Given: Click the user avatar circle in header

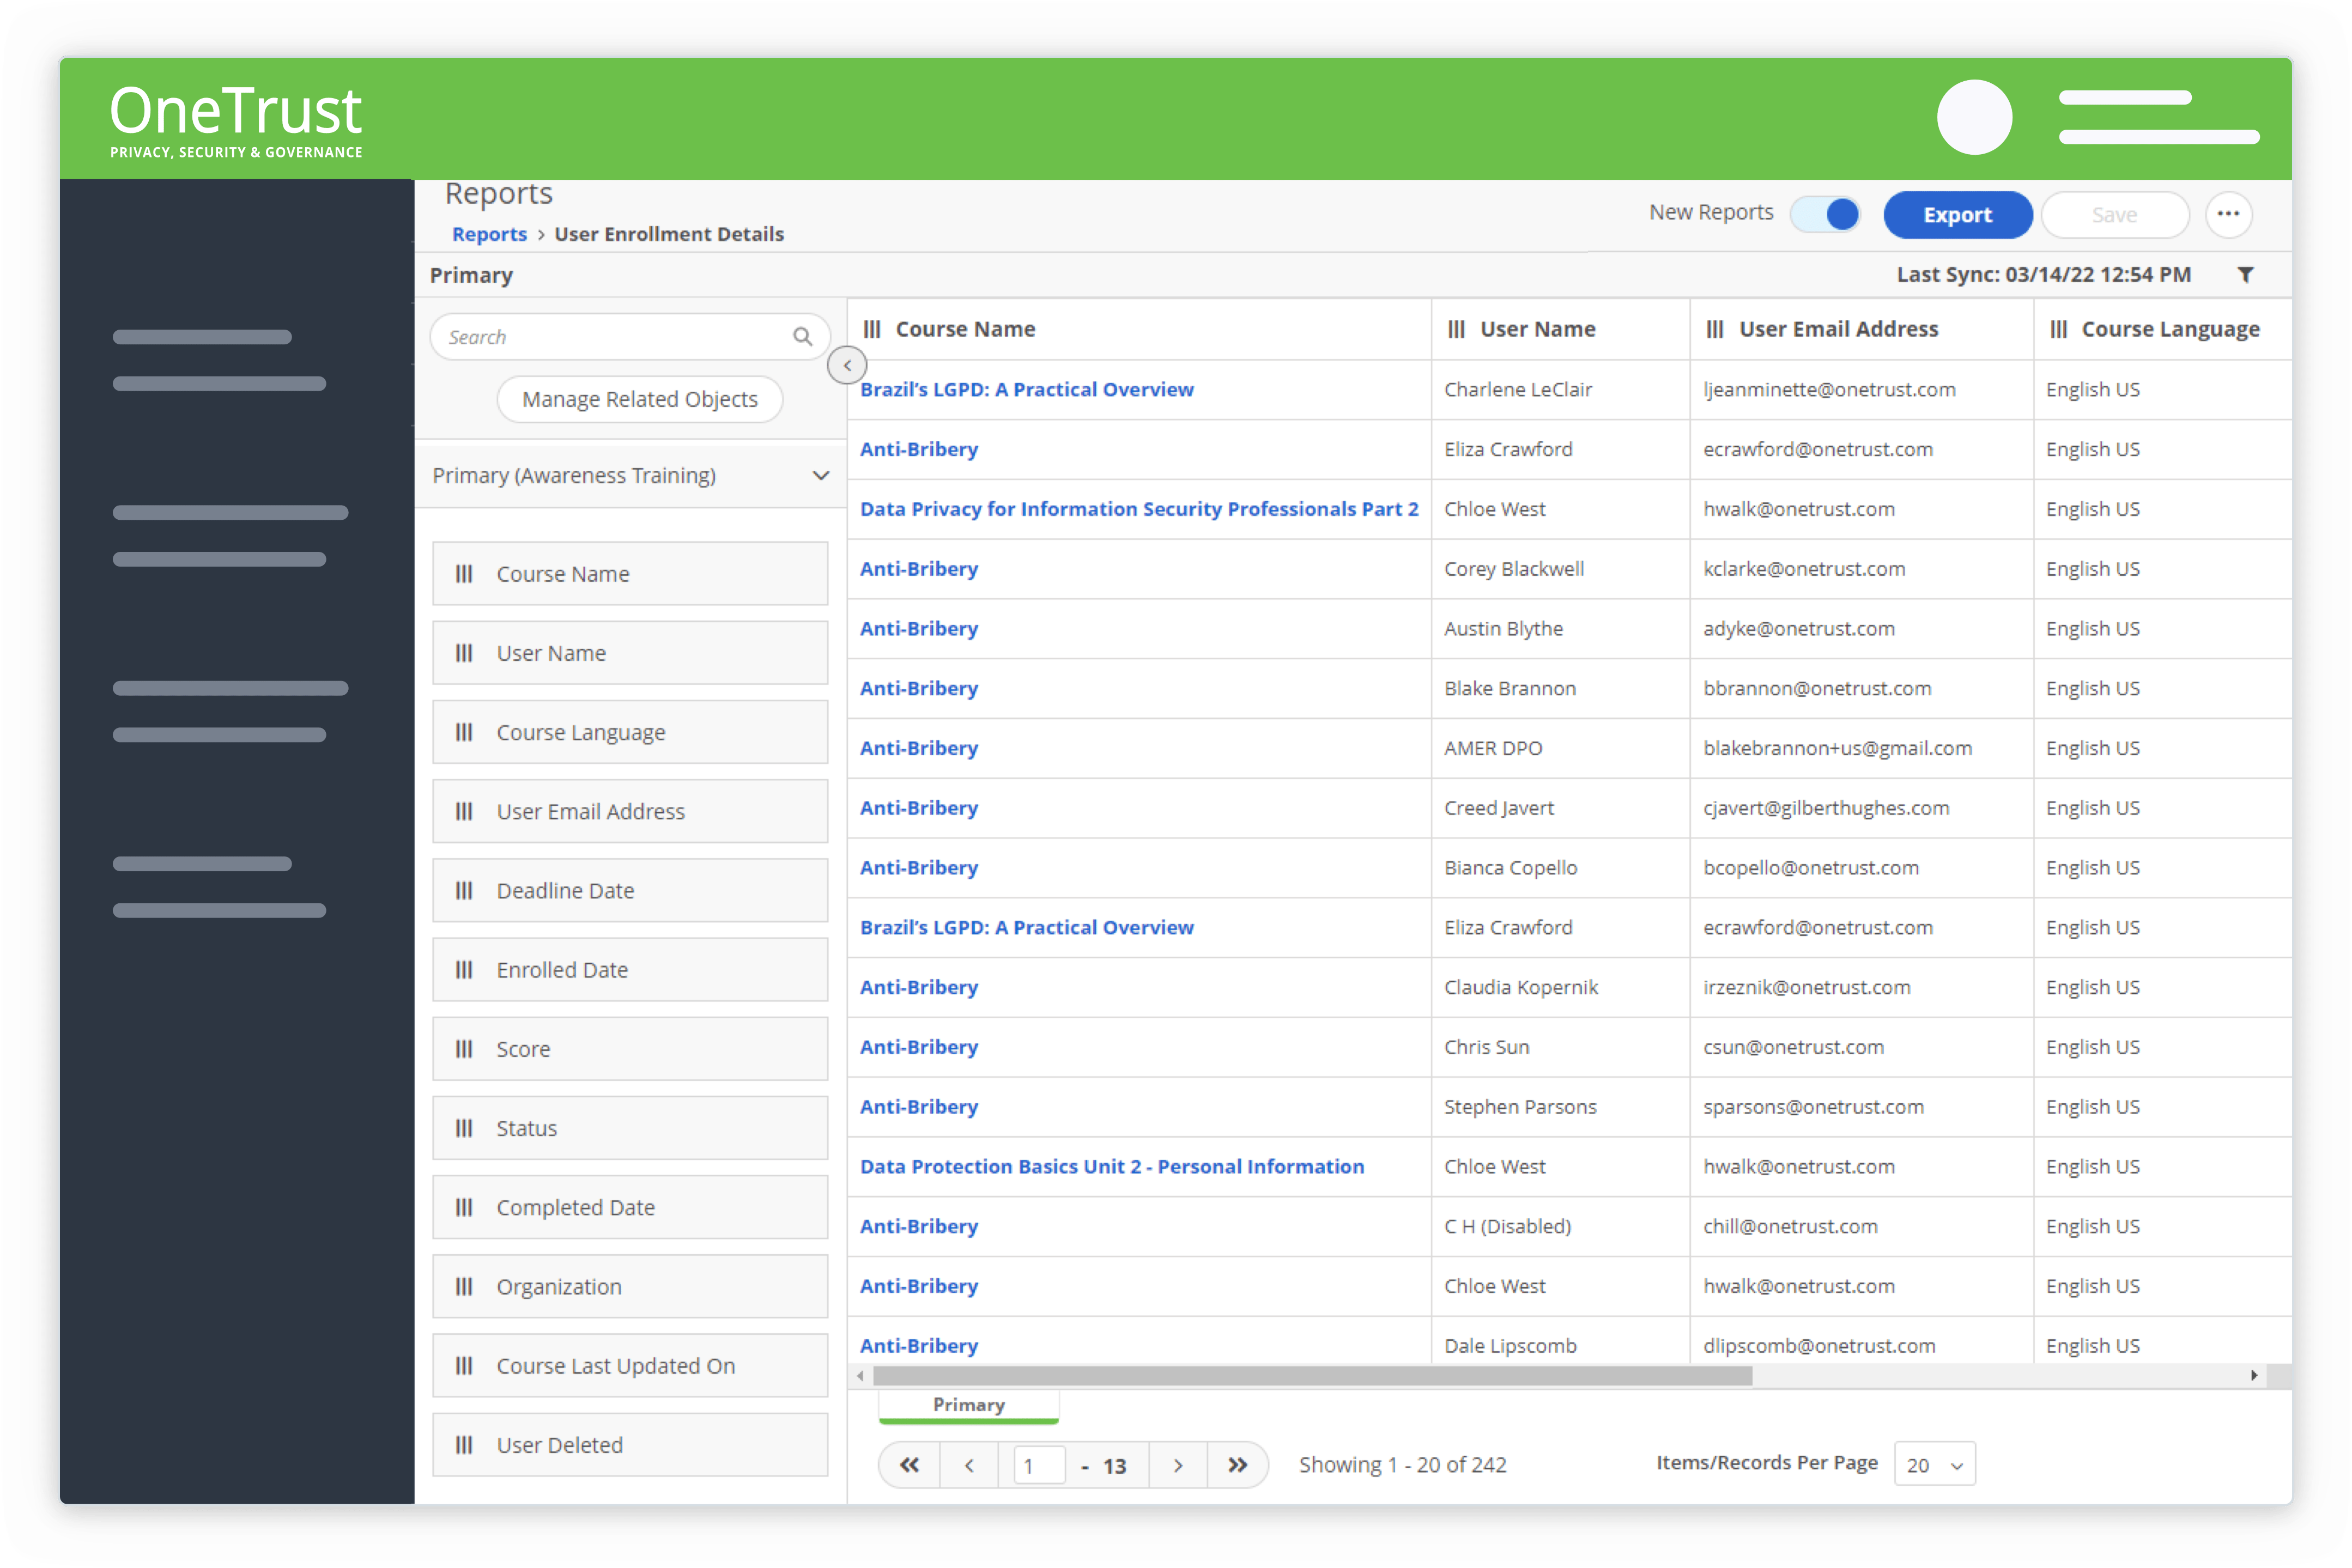Looking at the screenshot, I should (1974, 117).
